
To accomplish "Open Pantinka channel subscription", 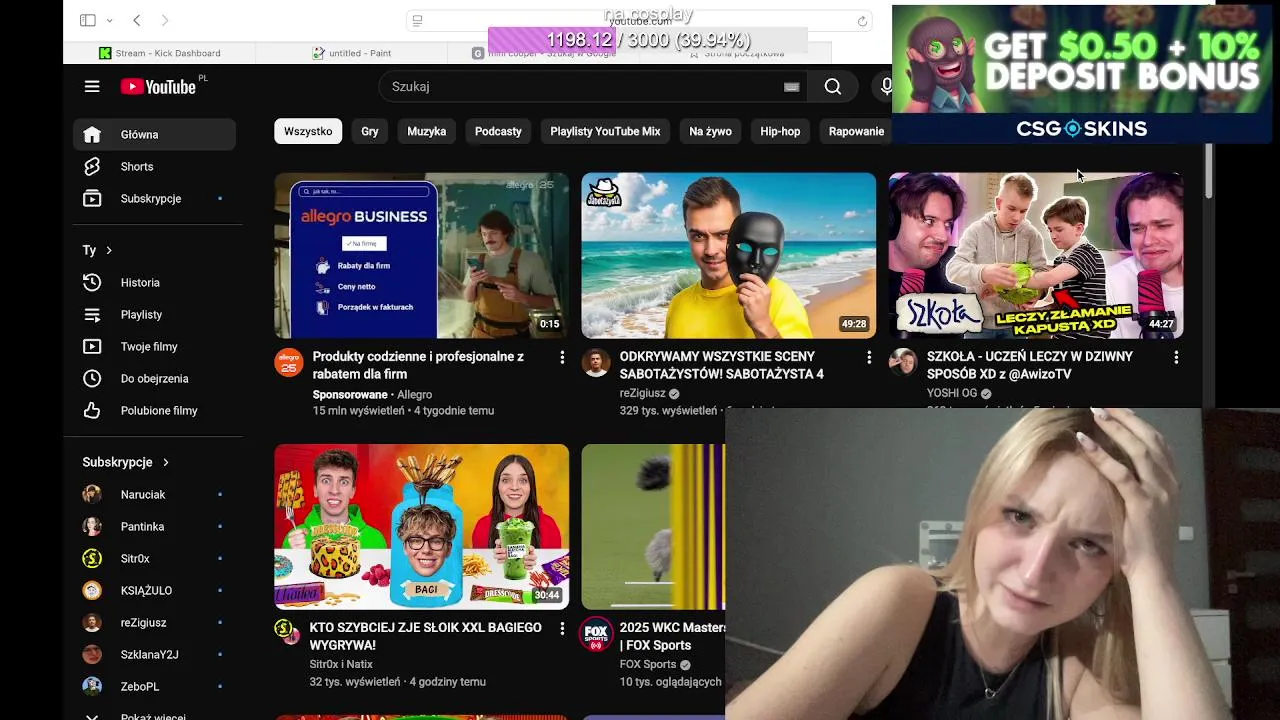I will (x=154, y=526).
